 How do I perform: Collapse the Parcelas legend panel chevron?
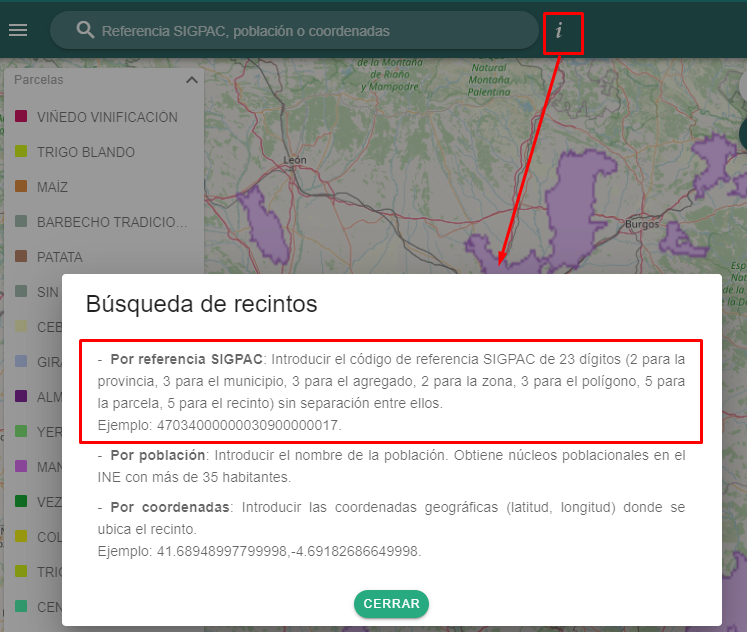(x=191, y=80)
